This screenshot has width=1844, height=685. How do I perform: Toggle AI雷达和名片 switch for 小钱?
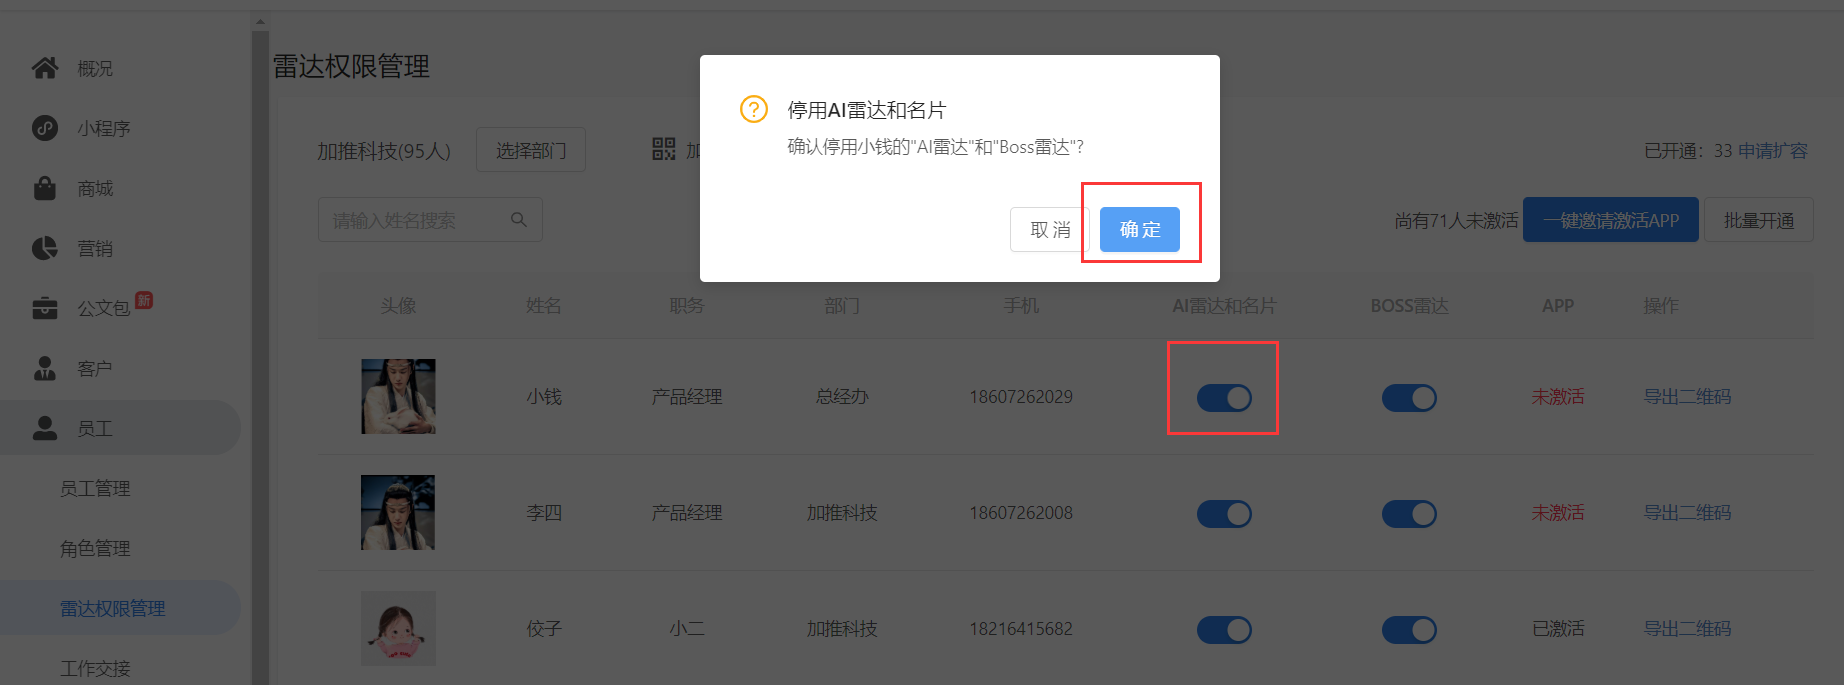[x=1224, y=398]
